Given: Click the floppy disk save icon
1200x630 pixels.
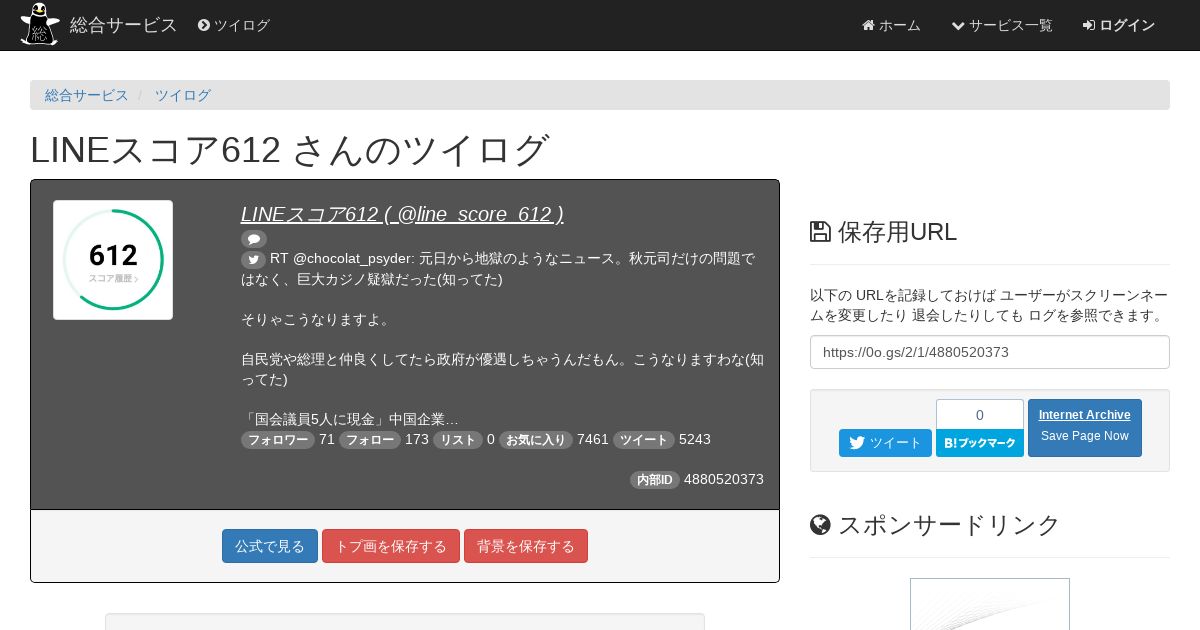Looking at the screenshot, I should click(x=820, y=232).
